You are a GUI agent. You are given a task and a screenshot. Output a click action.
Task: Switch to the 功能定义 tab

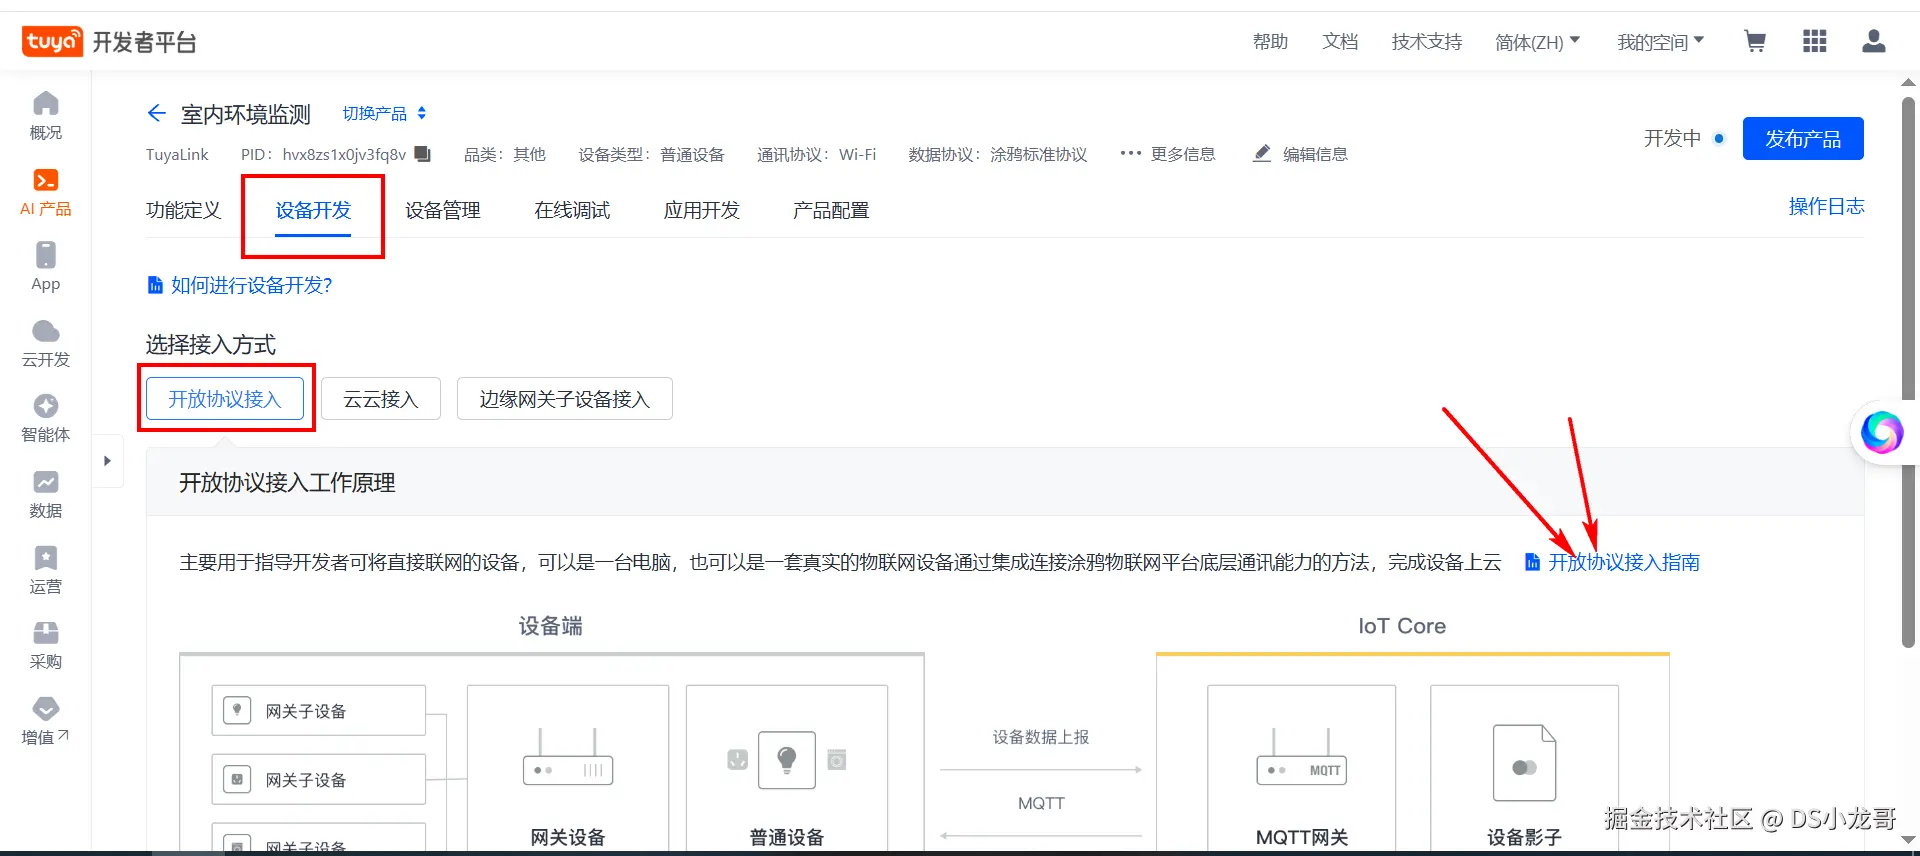click(183, 210)
